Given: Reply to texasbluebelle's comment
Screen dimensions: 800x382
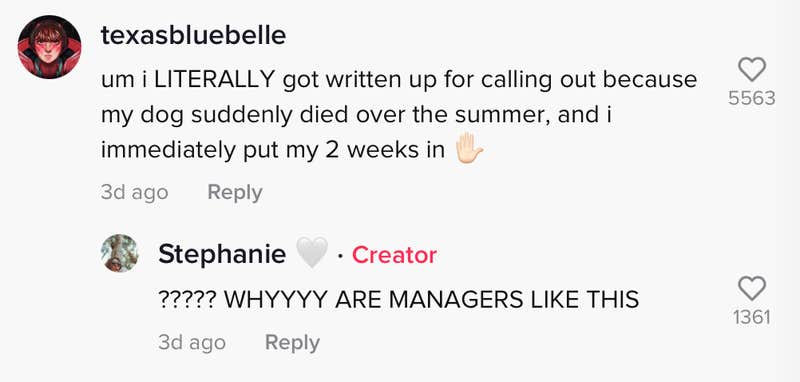Looking at the screenshot, I should click(235, 192).
